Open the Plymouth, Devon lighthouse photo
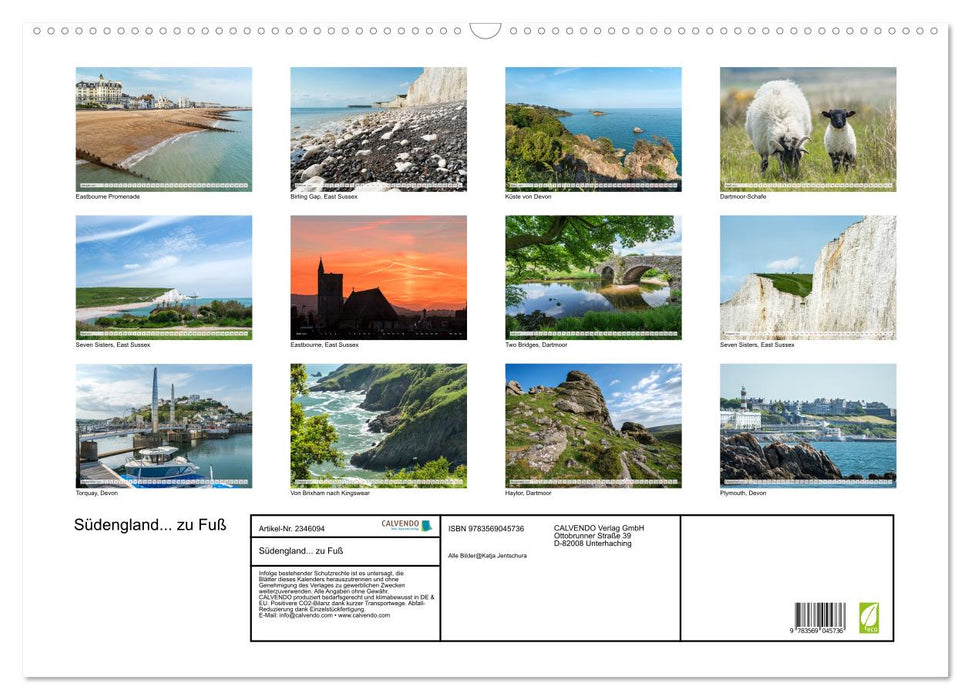This screenshot has width=971, height=700. (808, 426)
